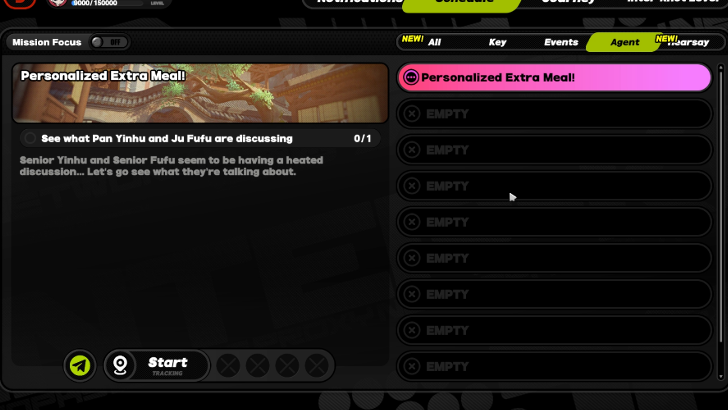The height and width of the screenshot is (410, 728).
Task: Click the first crossed-out reward slot
Action: (228, 366)
